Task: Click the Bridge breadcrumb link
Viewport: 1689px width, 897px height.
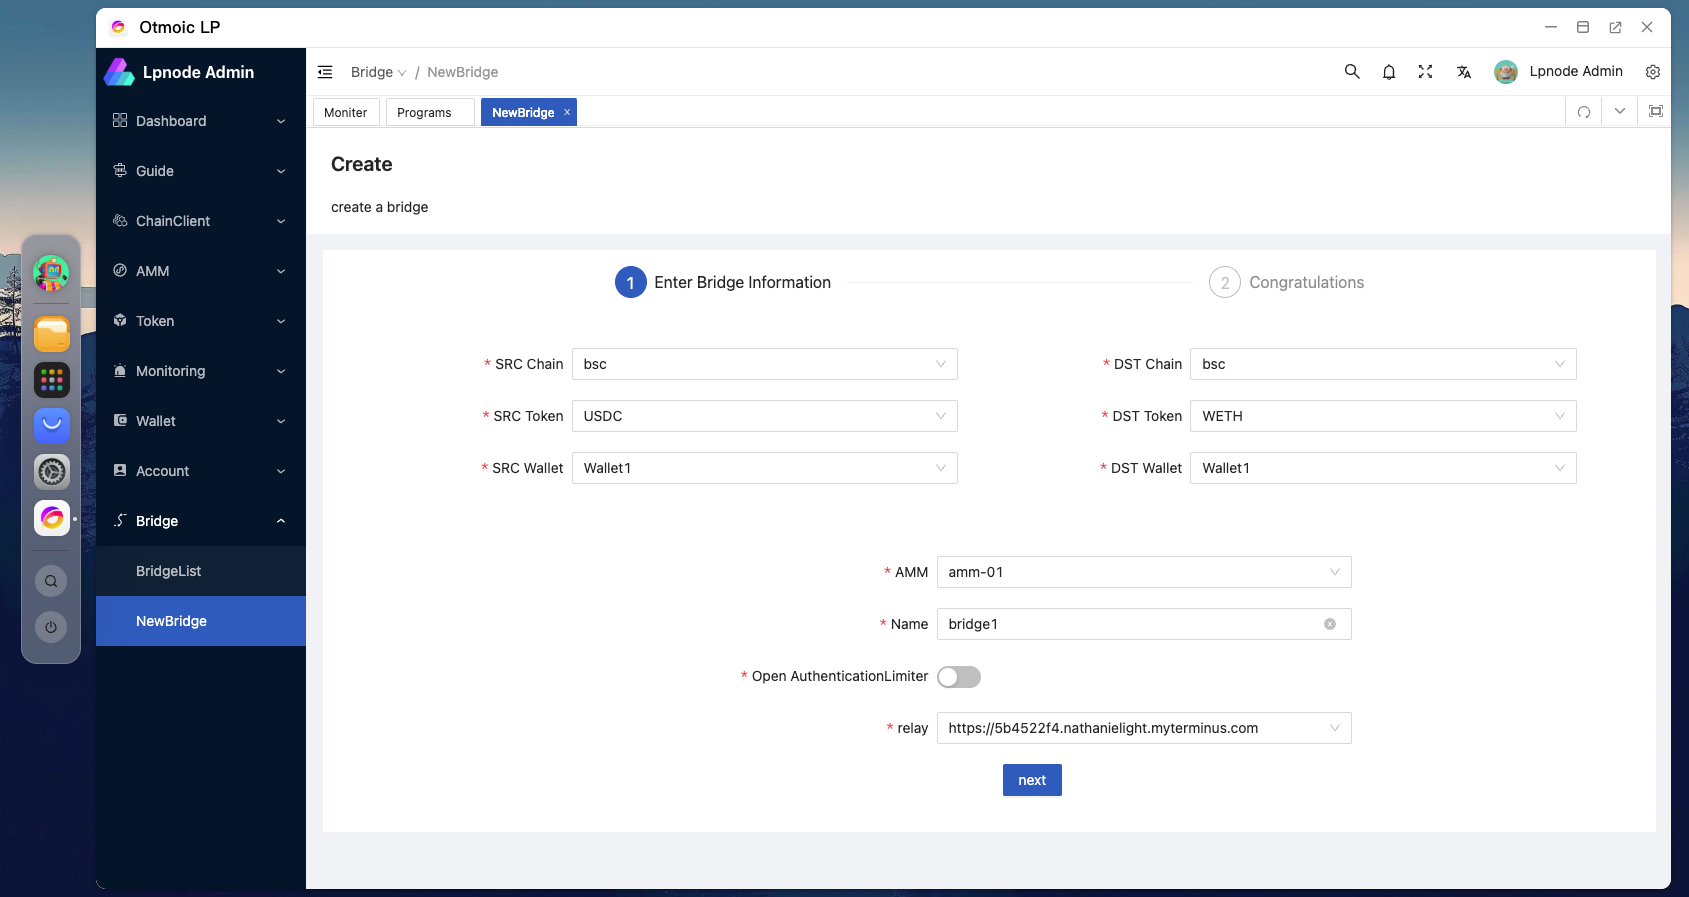Action: 372,72
